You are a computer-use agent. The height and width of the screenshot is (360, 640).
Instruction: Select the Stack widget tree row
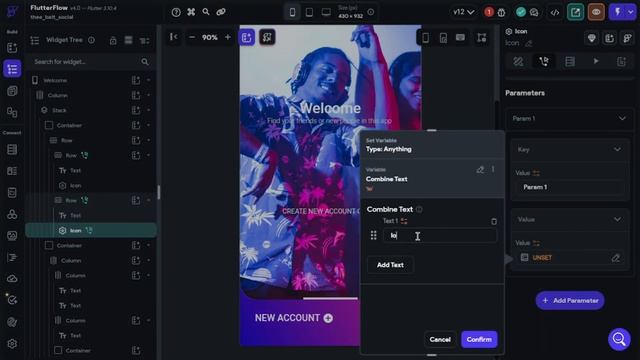click(x=91, y=110)
